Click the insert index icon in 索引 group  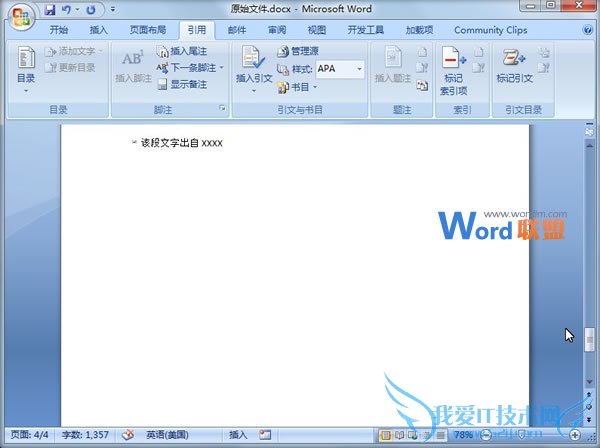[478, 52]
